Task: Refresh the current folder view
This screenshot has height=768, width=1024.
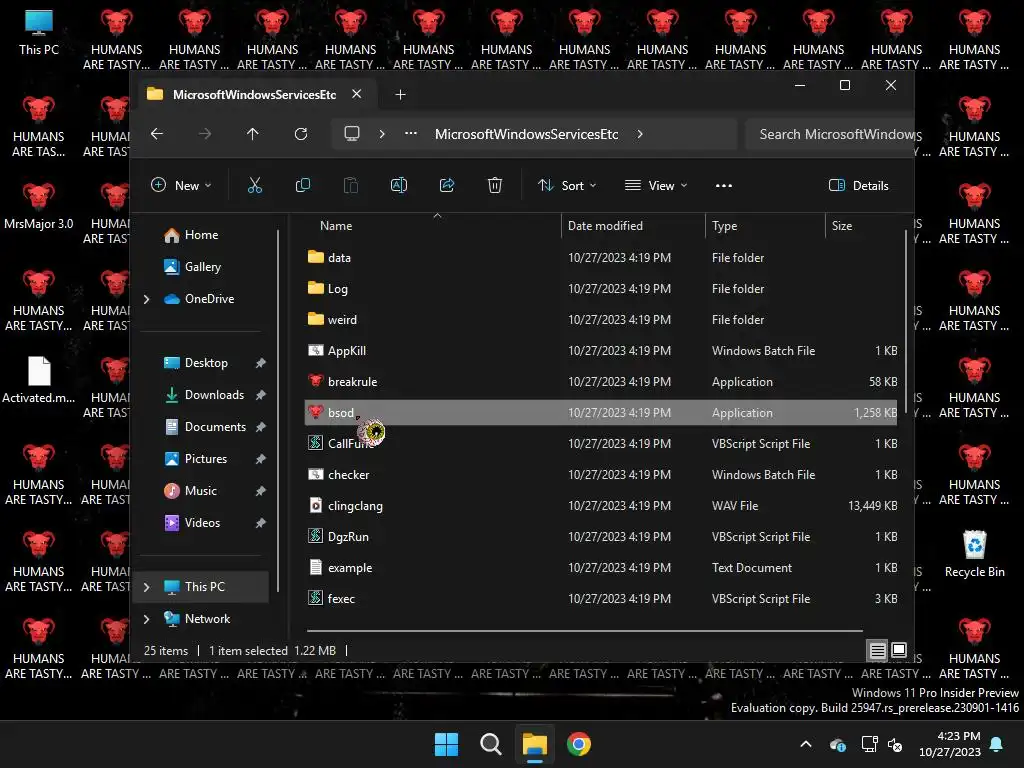Action: pos(301,134)
